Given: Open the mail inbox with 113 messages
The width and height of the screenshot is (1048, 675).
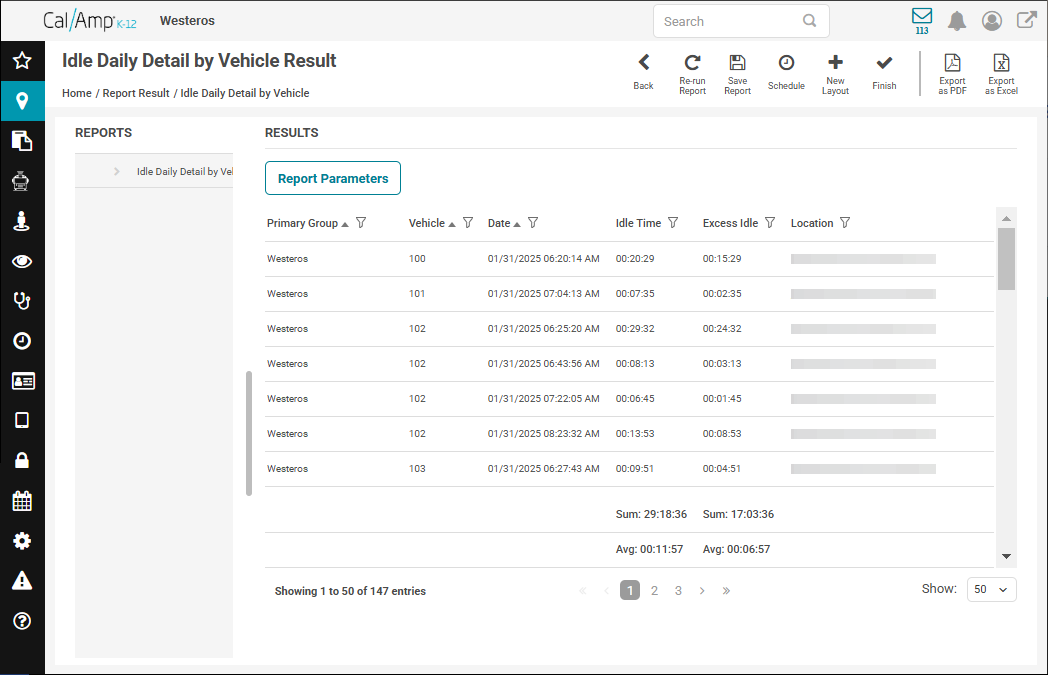Looking at the screenshot, I should (922, 21).
